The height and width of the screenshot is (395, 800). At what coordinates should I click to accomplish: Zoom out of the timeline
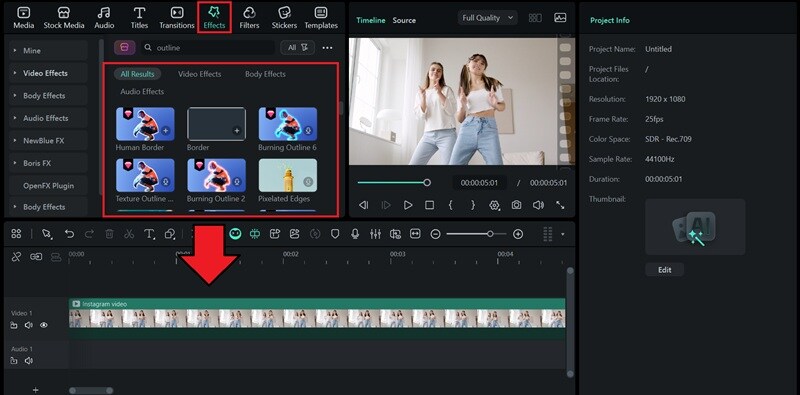(435, 234)
